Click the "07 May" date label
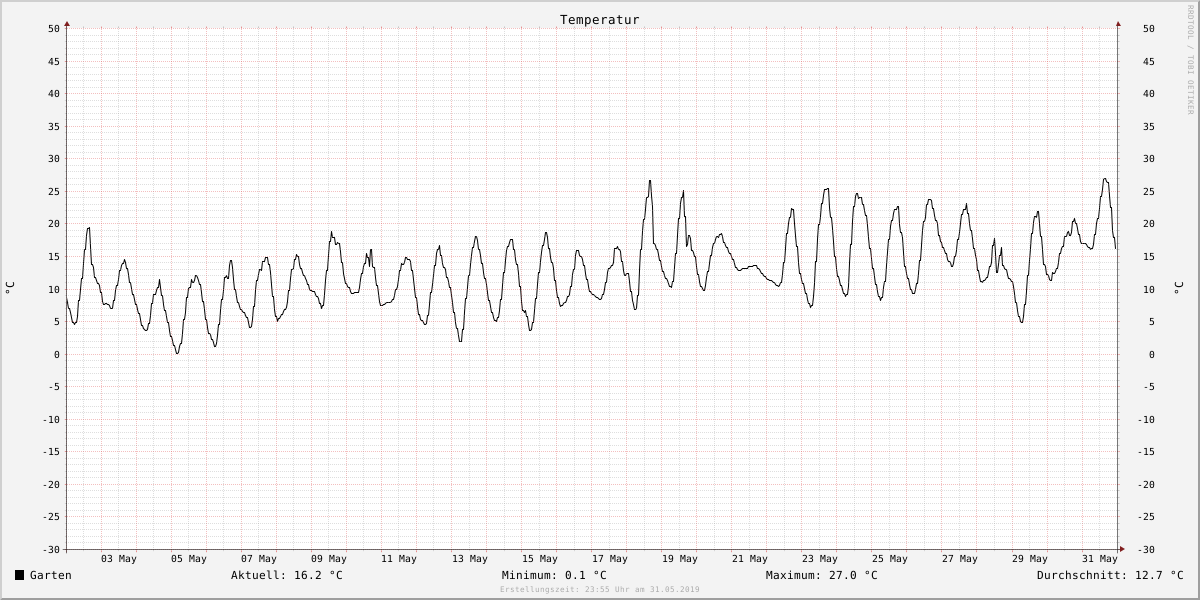Viewport: 1200px width, 600px height. pos(259,559)
